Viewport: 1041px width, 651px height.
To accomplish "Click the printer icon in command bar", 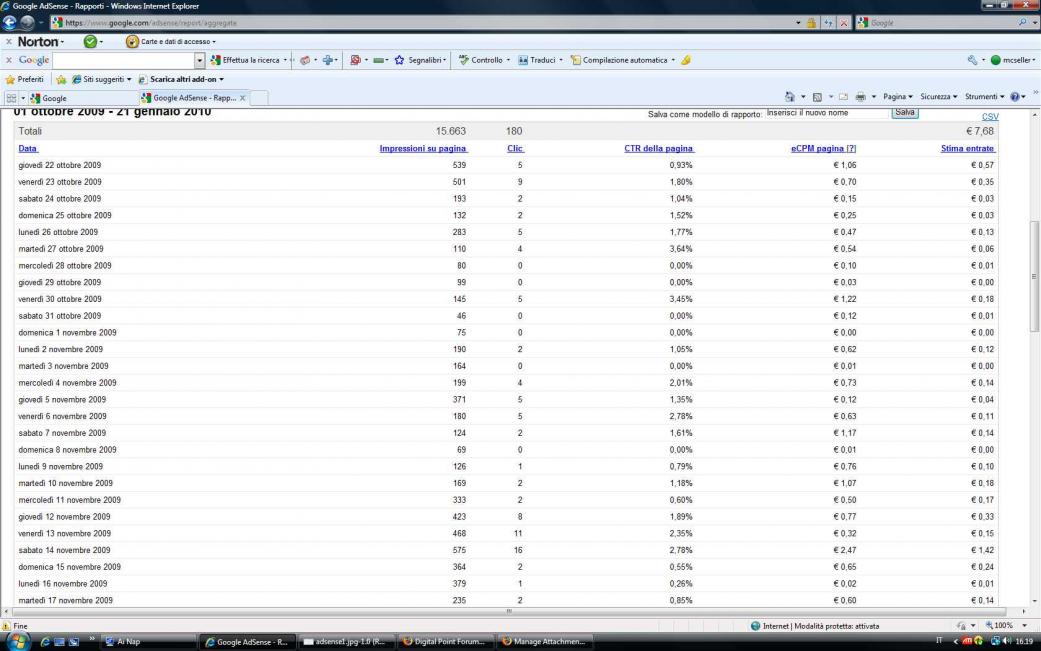I will (x=861, y=97).
